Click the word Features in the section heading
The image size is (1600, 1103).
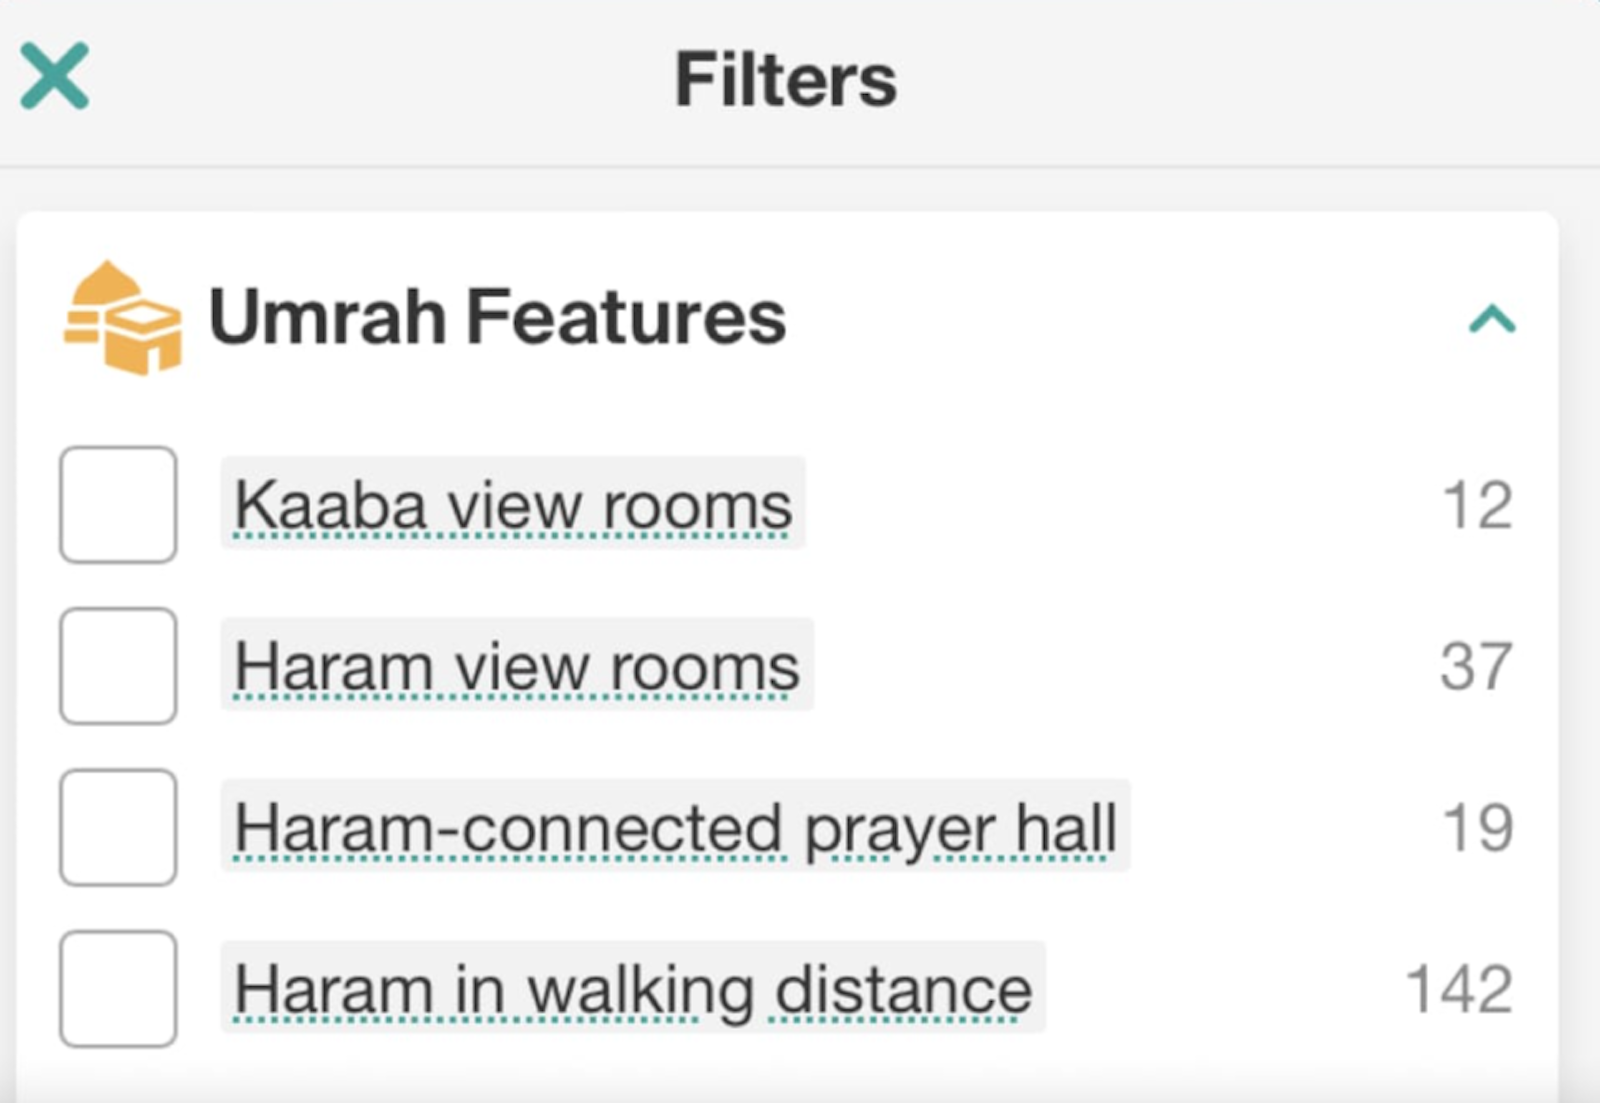[x=626, y=318]
